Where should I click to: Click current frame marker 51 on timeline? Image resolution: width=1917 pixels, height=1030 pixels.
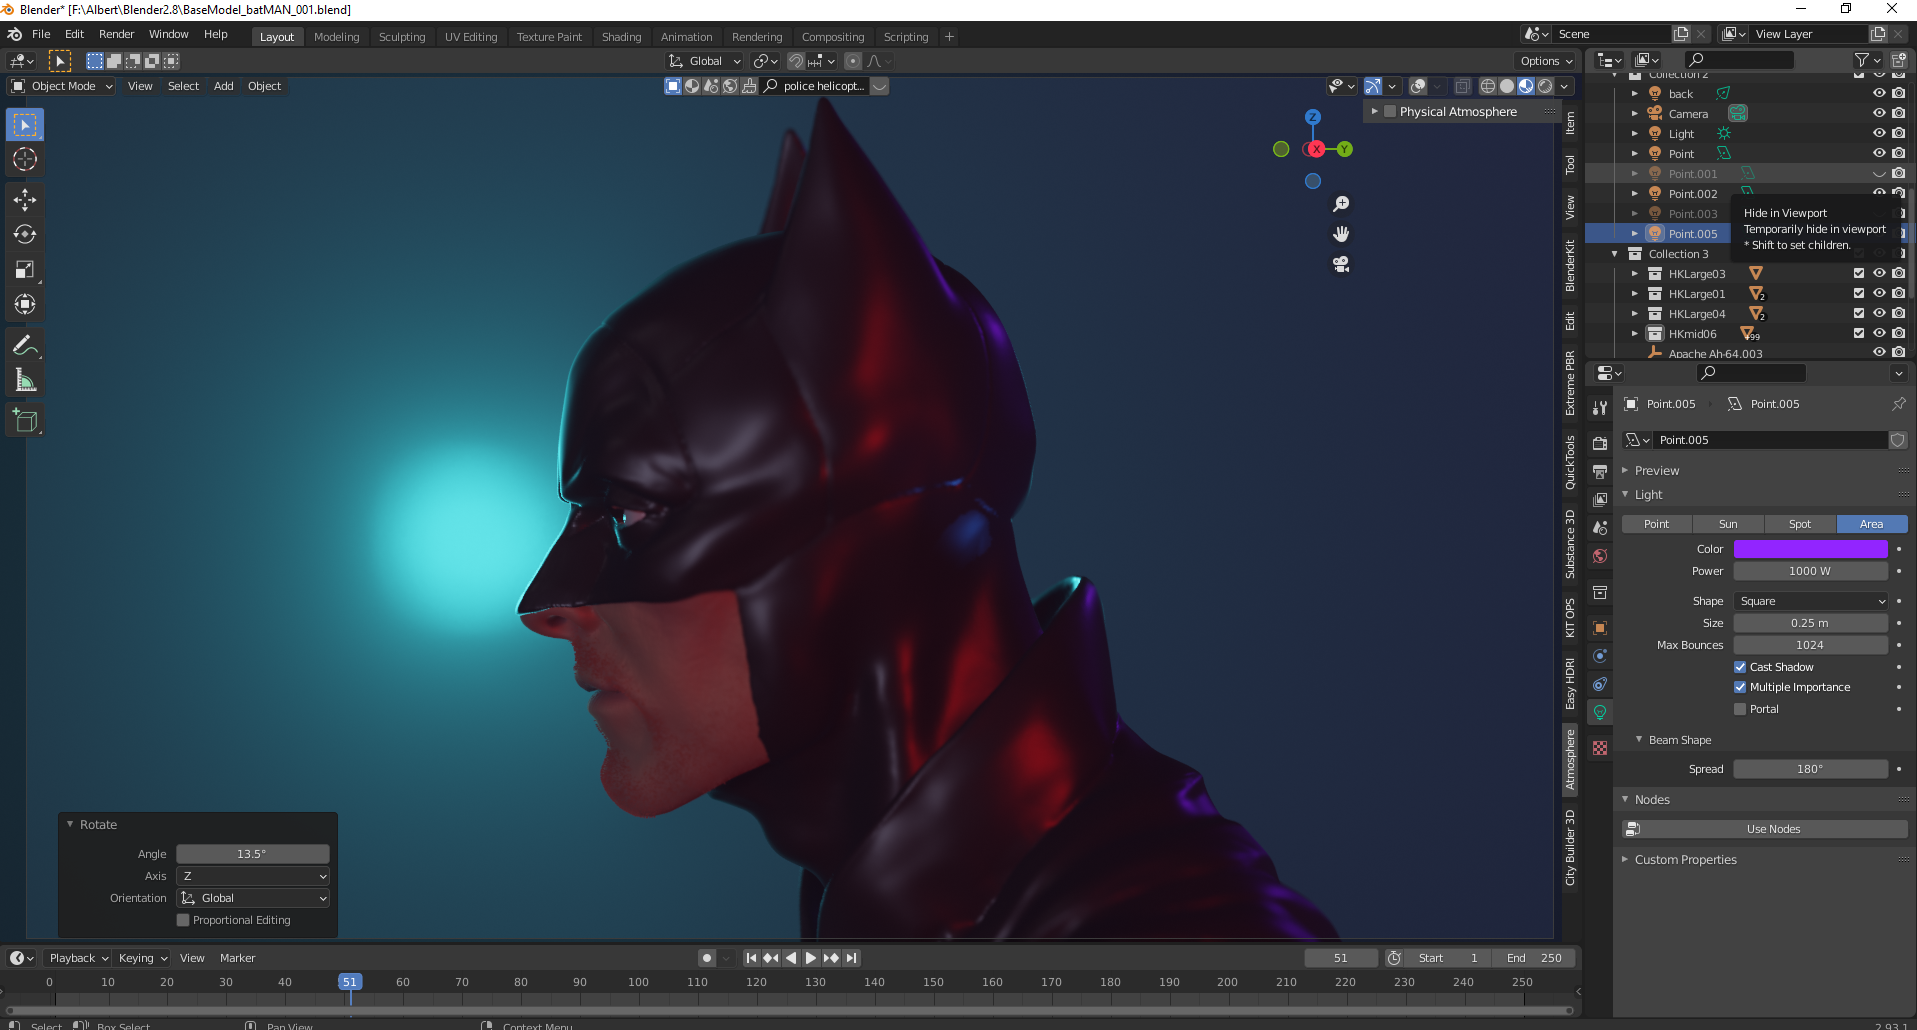coord(350,982)
